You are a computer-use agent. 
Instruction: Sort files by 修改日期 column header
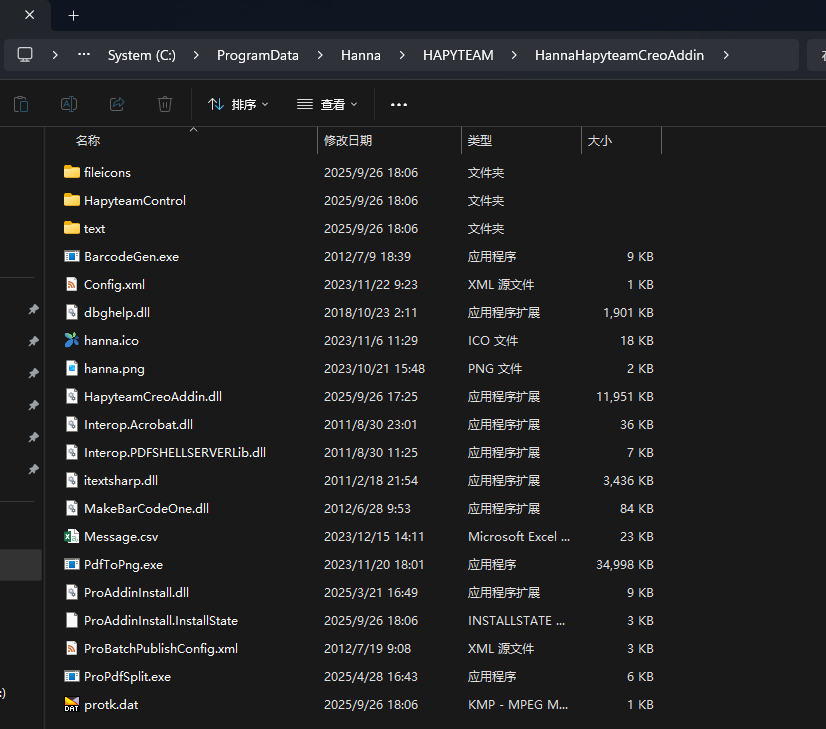[x=348, y=141]
